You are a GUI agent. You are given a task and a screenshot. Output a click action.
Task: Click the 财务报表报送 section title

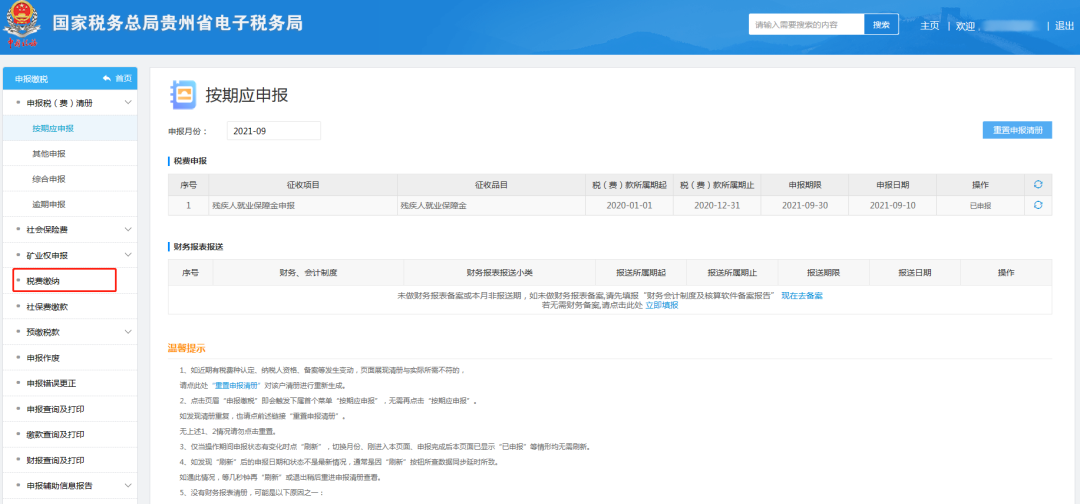pos(198,246)
